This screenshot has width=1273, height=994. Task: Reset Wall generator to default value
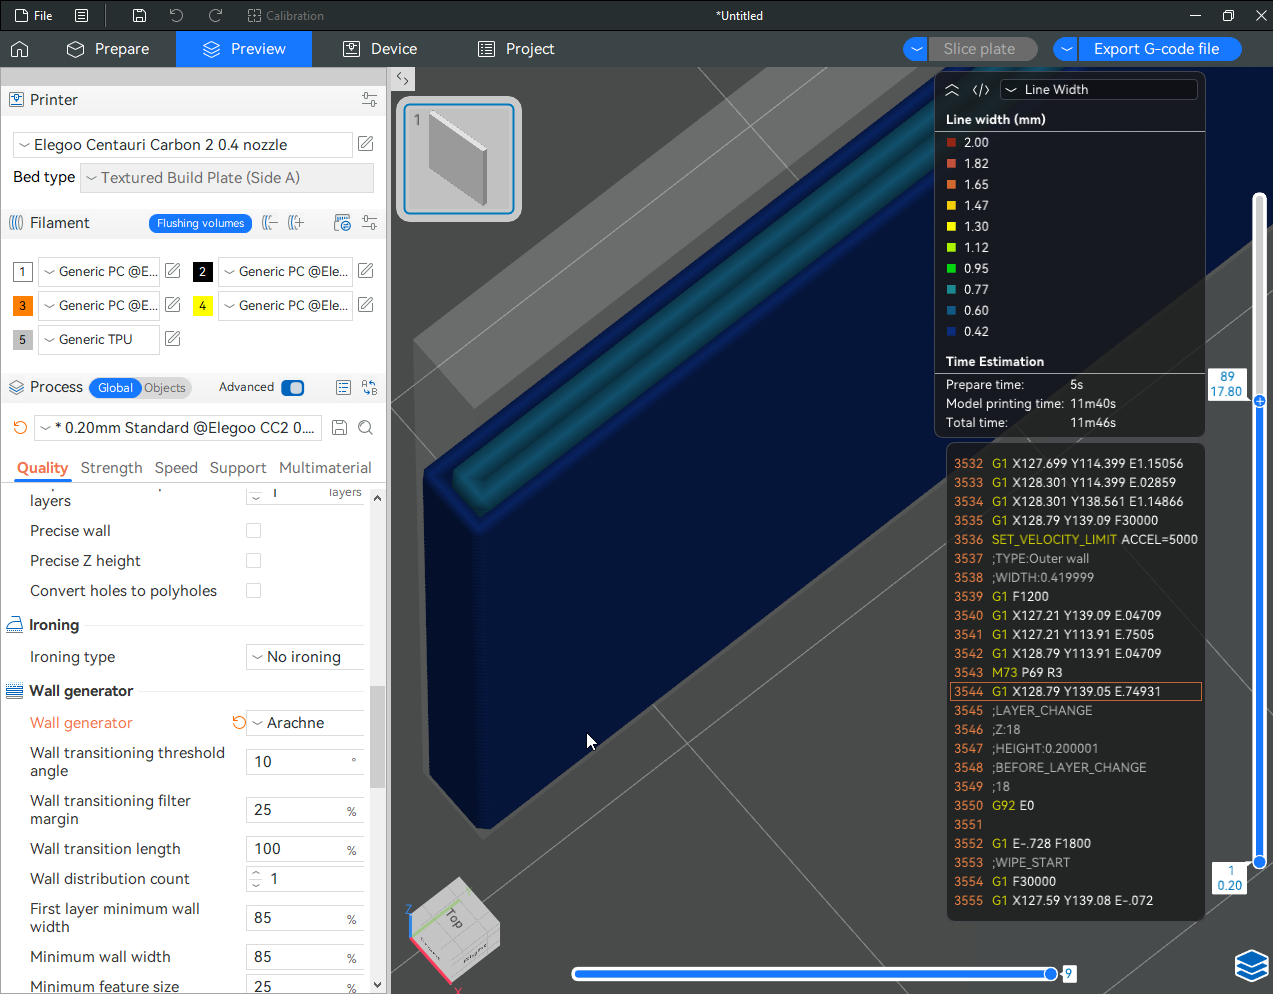tap(239, 723)
